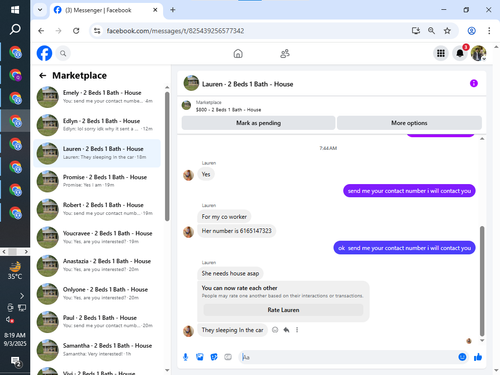Screen dimensions: 500x375
Task: Choose a sticker icon in composer
Action: (x=214, y=357)
